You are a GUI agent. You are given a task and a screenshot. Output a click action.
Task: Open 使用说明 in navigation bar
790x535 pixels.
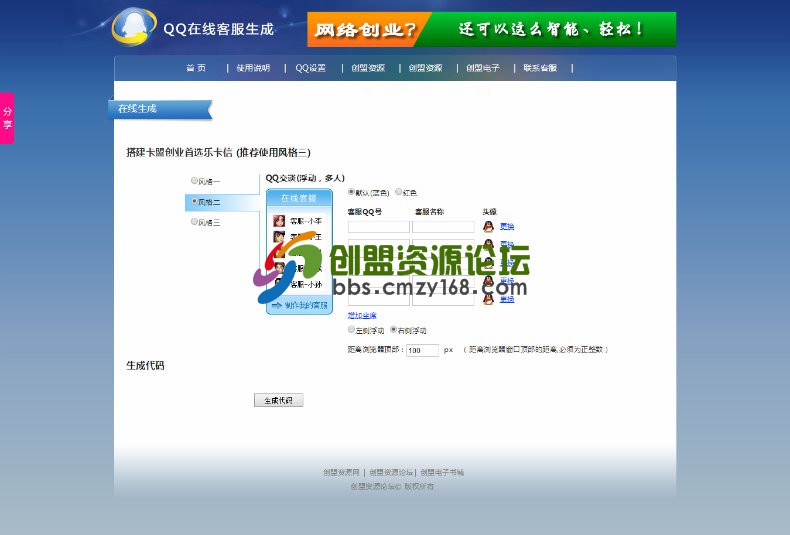(253, 68)
